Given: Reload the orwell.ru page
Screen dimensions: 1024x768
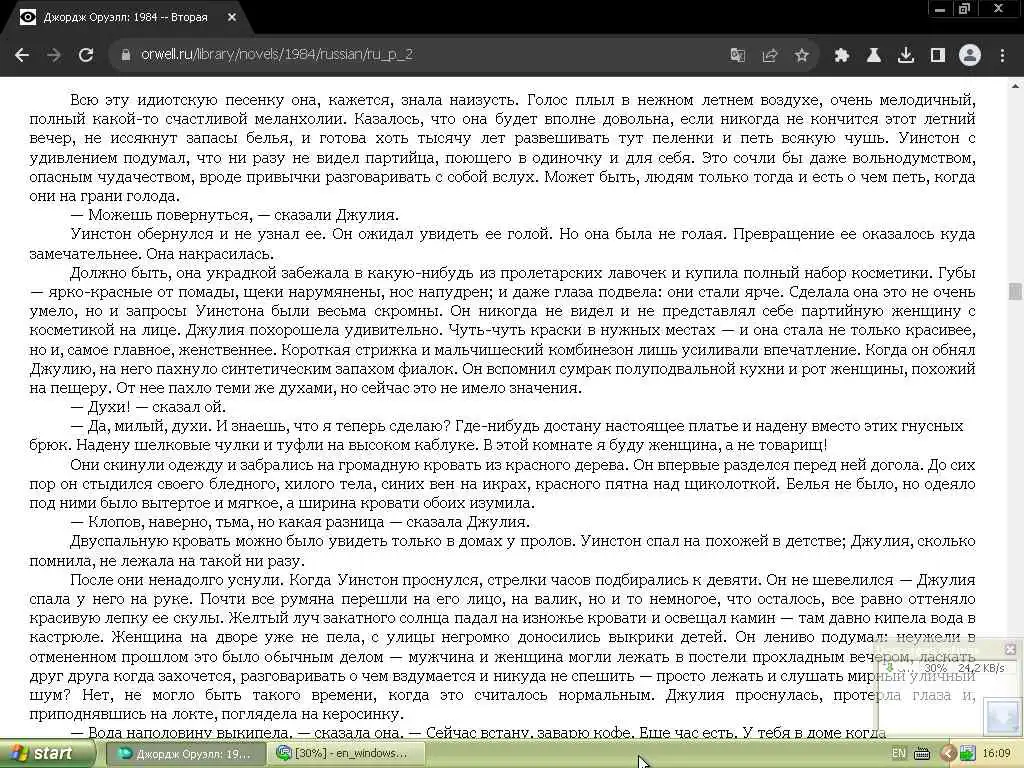Looking at the screenshot, I should (x=86, y=56).
